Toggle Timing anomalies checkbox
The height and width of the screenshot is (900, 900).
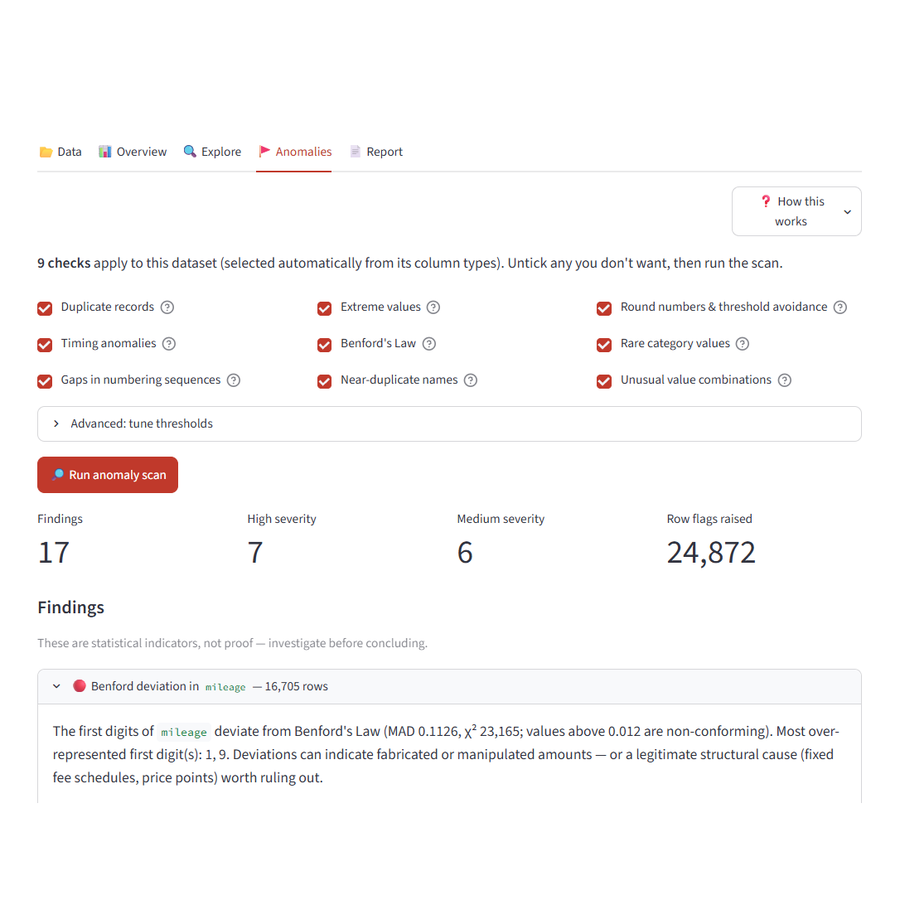pyautogui.click(x=45, y=344)
